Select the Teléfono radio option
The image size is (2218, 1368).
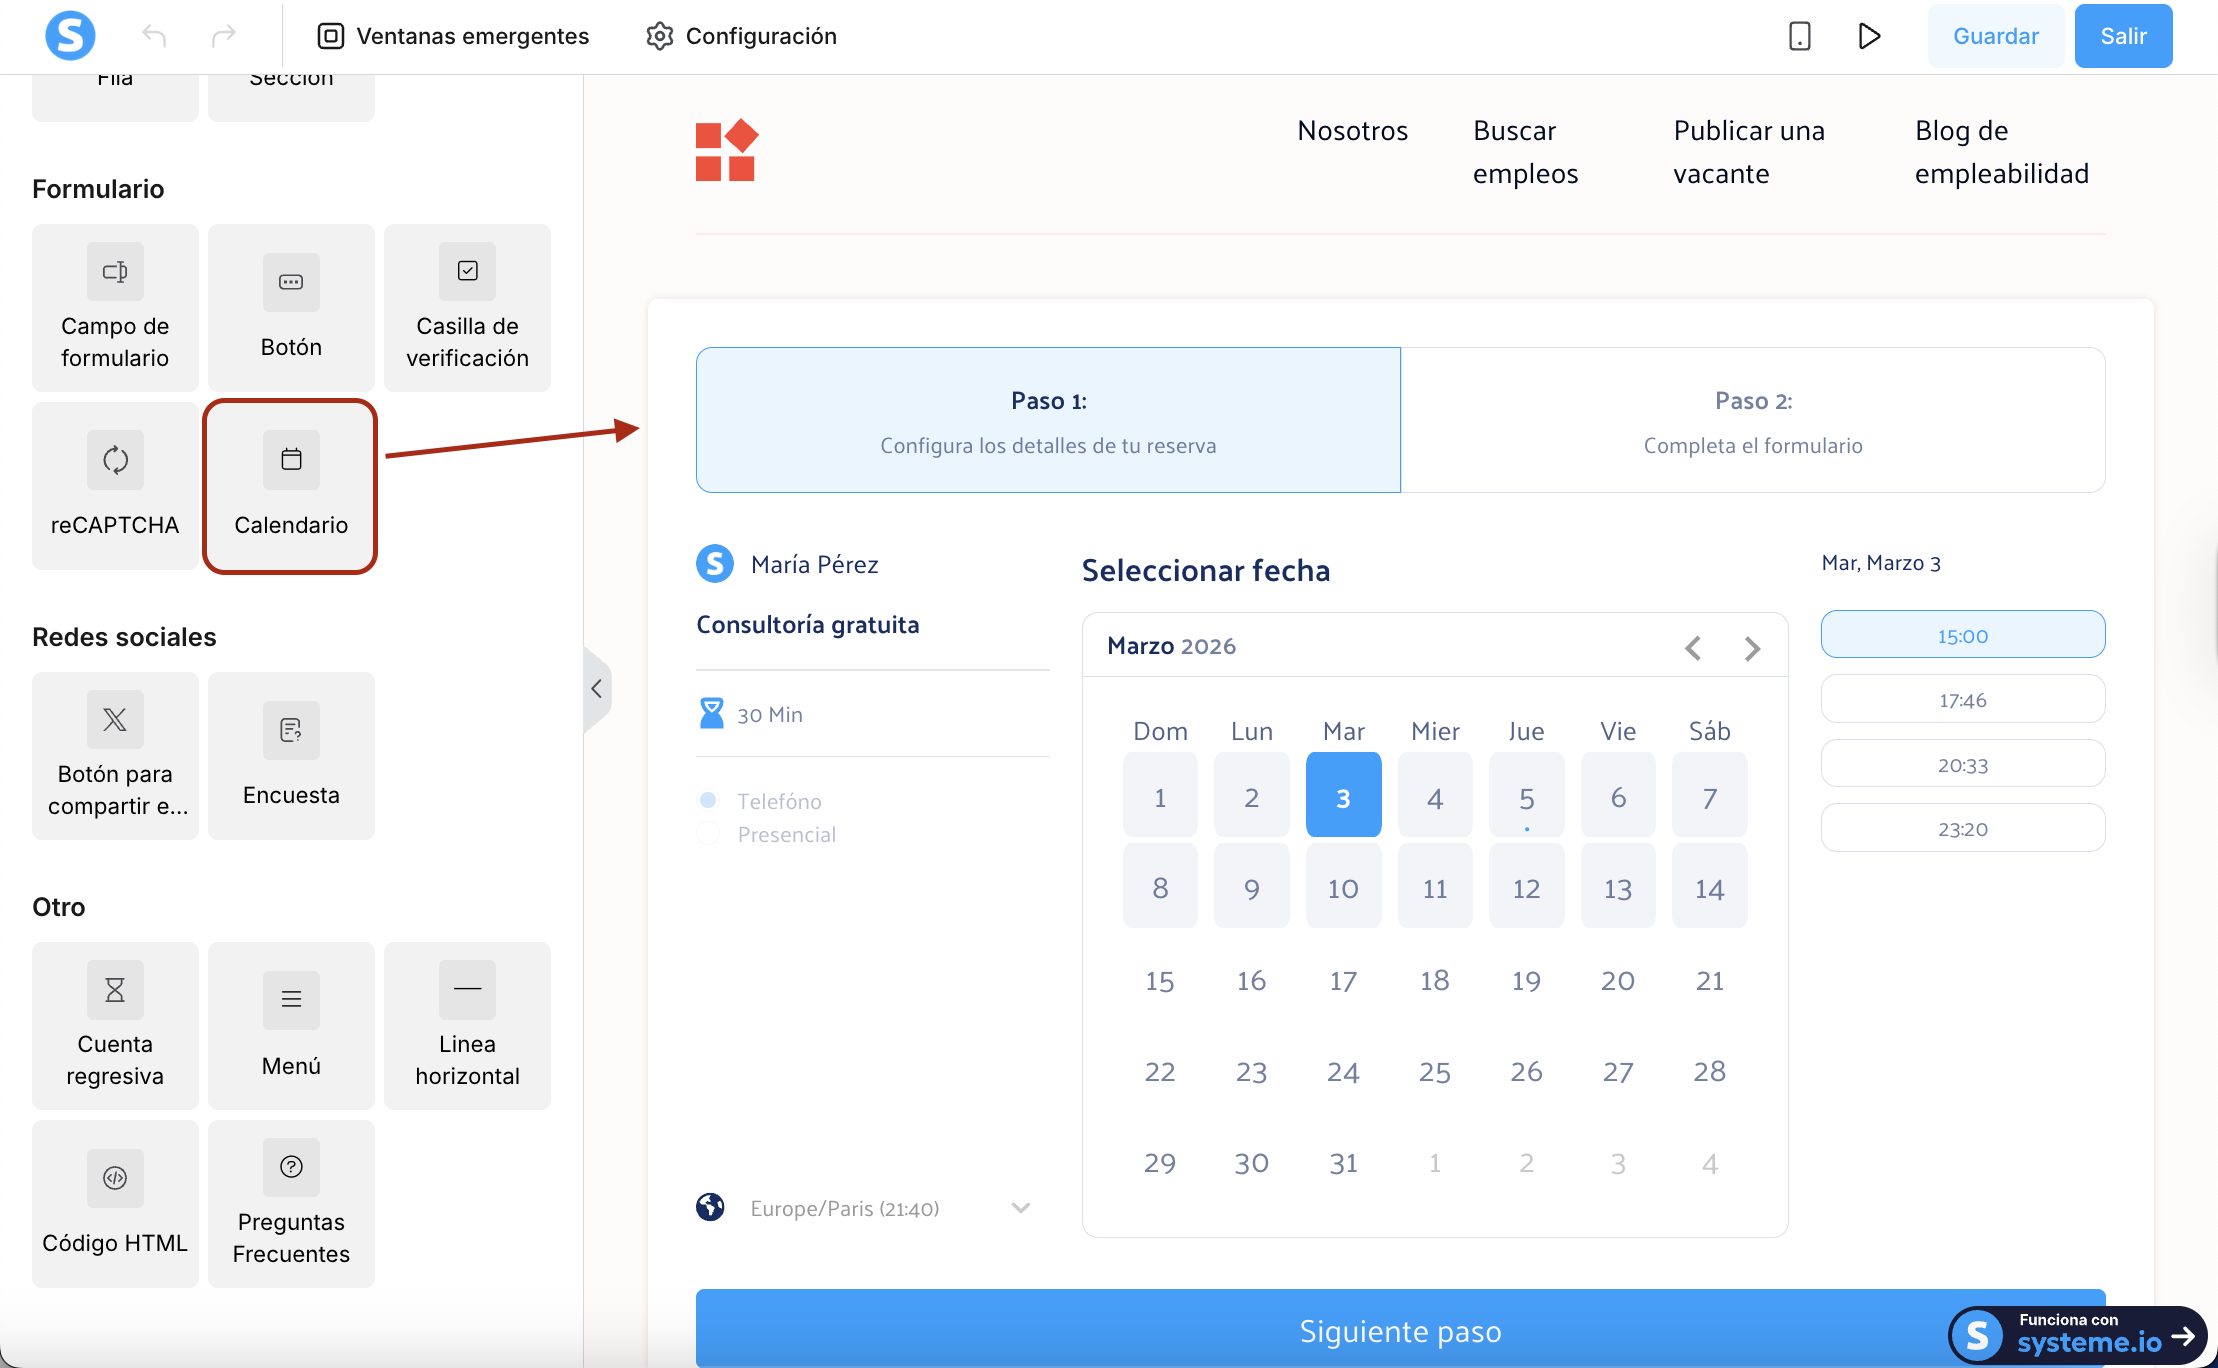point(708,800)
